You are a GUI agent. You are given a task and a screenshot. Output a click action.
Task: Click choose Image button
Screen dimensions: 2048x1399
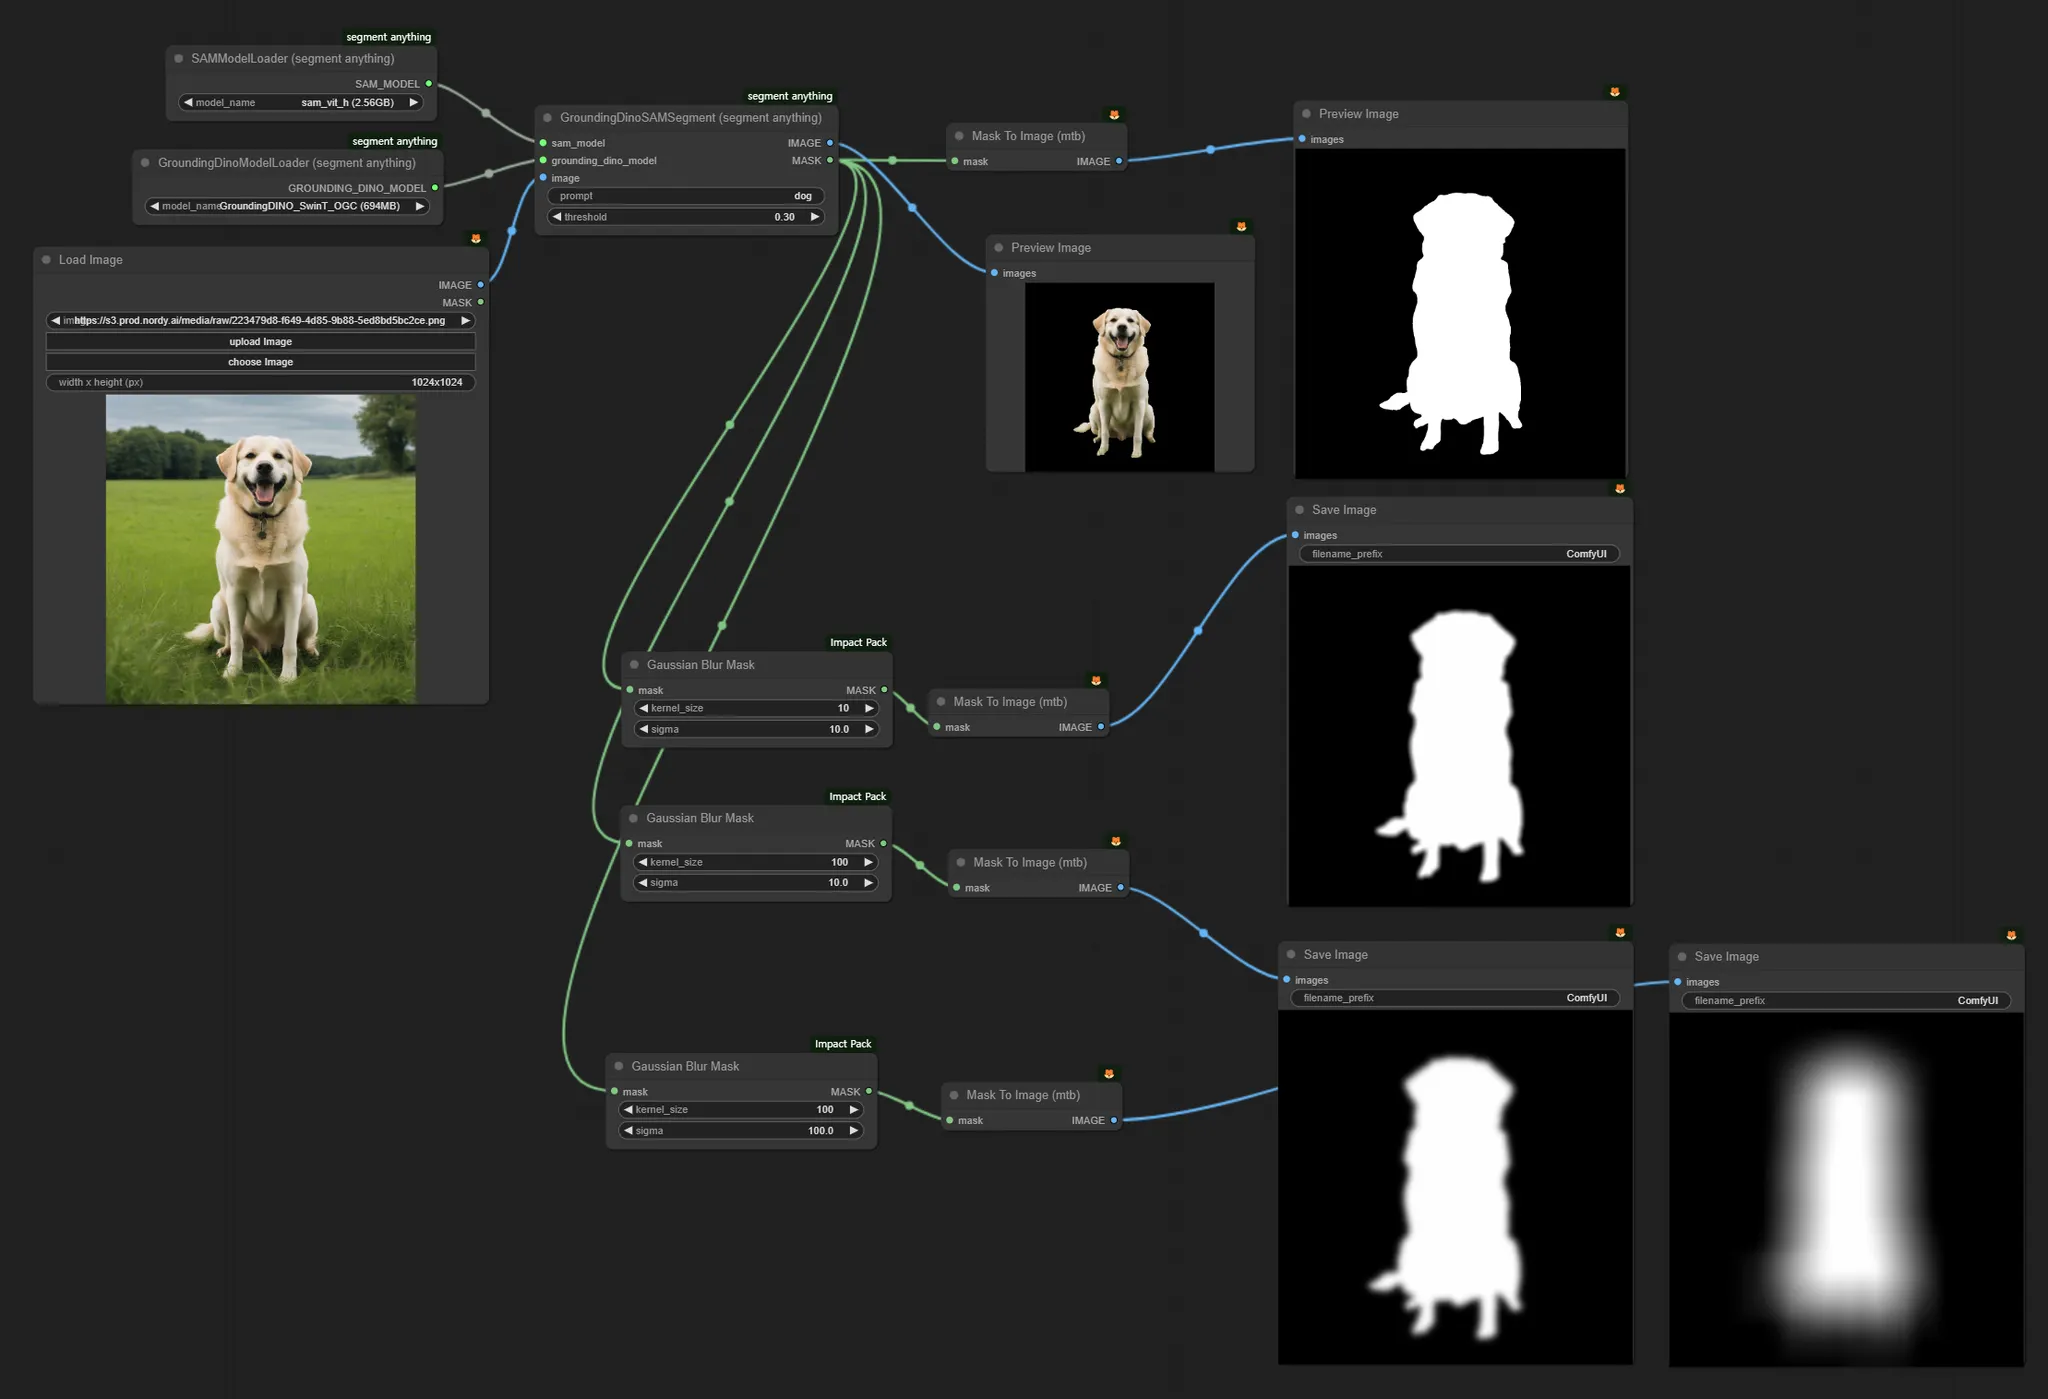point(260,362)
